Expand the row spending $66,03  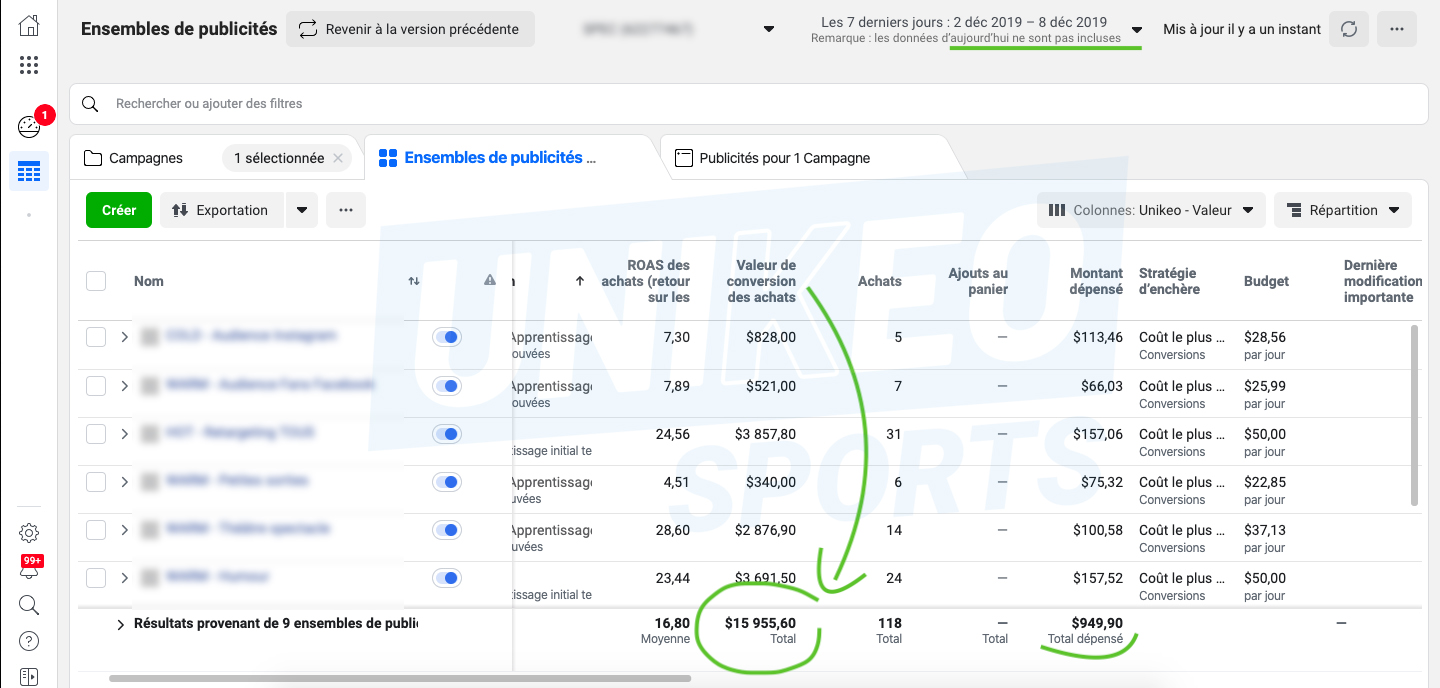(125, 385)
